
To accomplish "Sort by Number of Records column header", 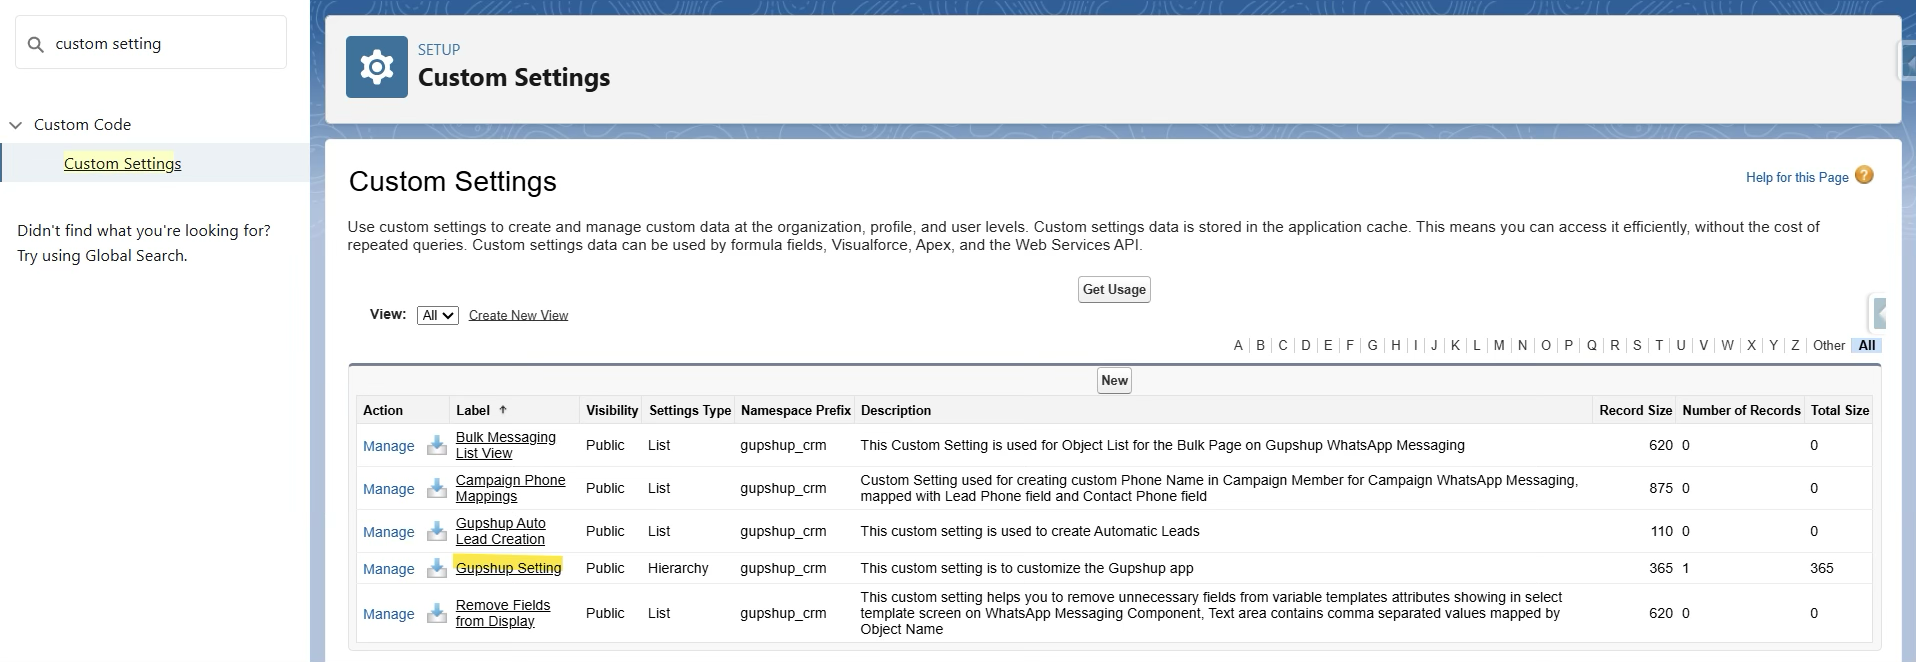I will point(1741,410).
